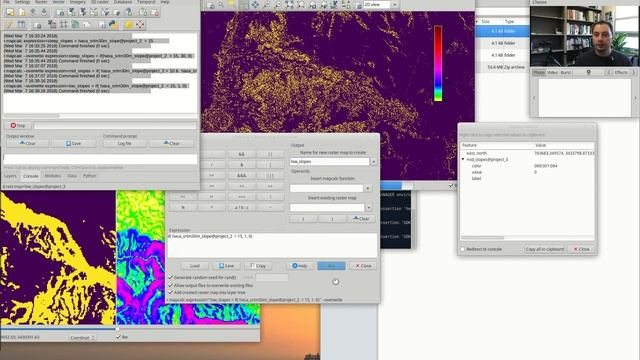640x360 pixels.
Task: Click the expression text area
Action: [x=272, y=245]
